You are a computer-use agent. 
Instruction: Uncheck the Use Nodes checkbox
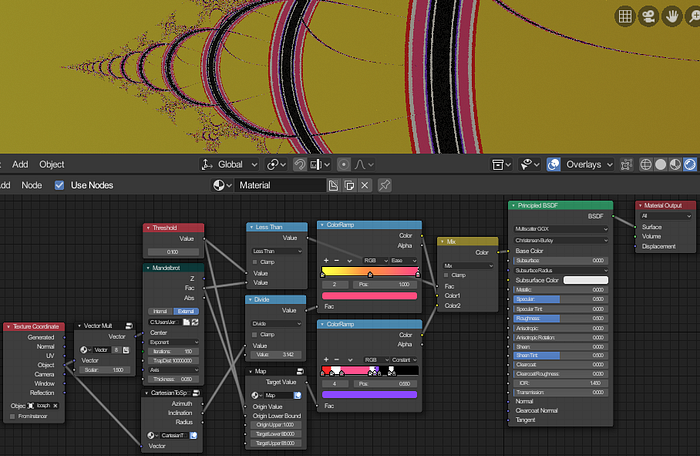[59, 185]
